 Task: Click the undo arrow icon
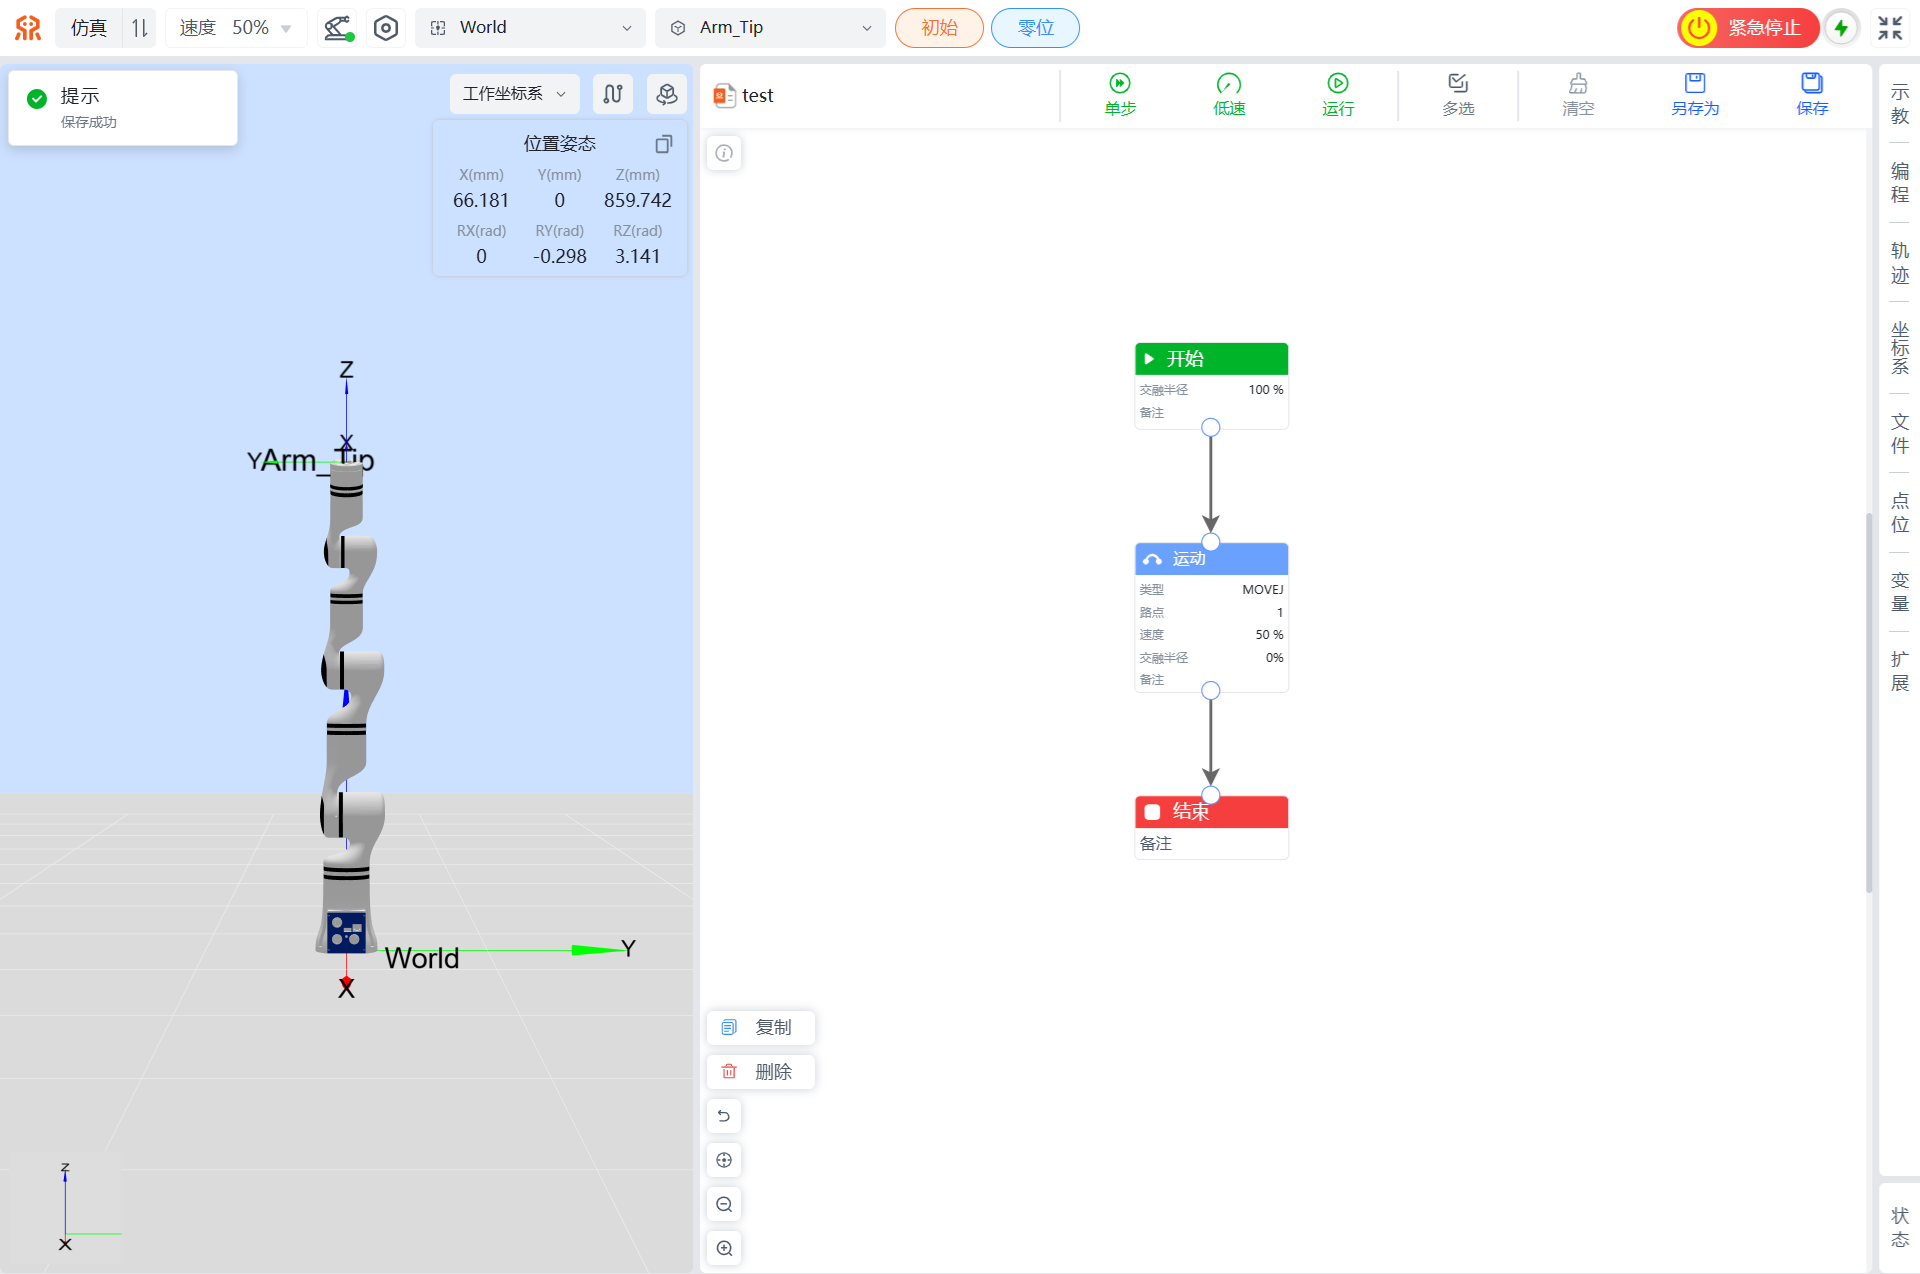[x=724, y=1116]
